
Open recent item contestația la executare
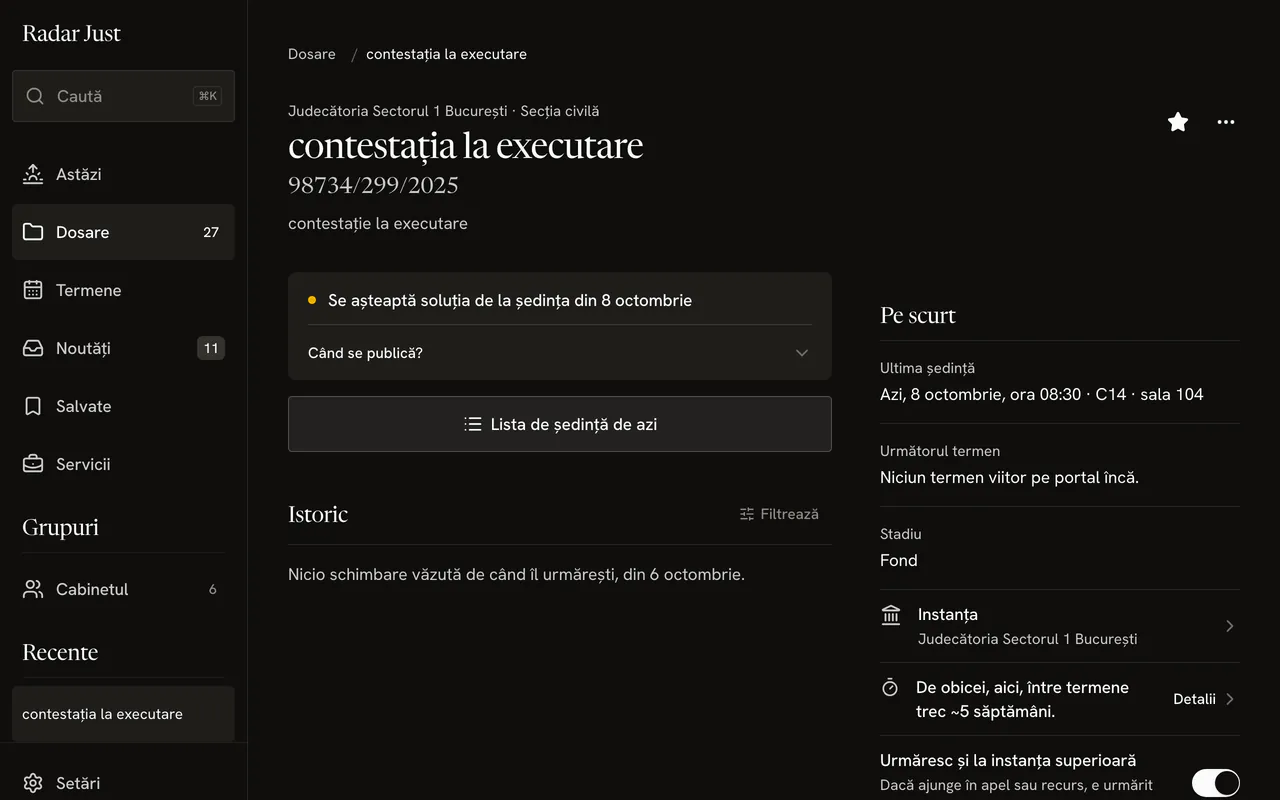click(123, 714)
